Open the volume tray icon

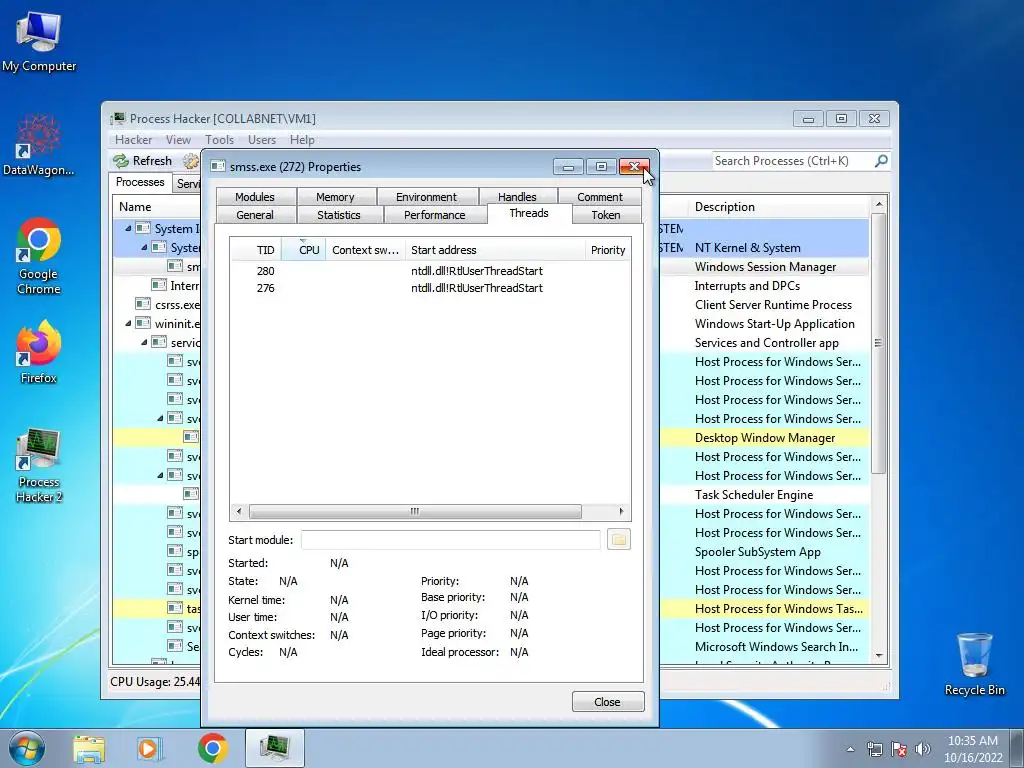coord(922,749)
